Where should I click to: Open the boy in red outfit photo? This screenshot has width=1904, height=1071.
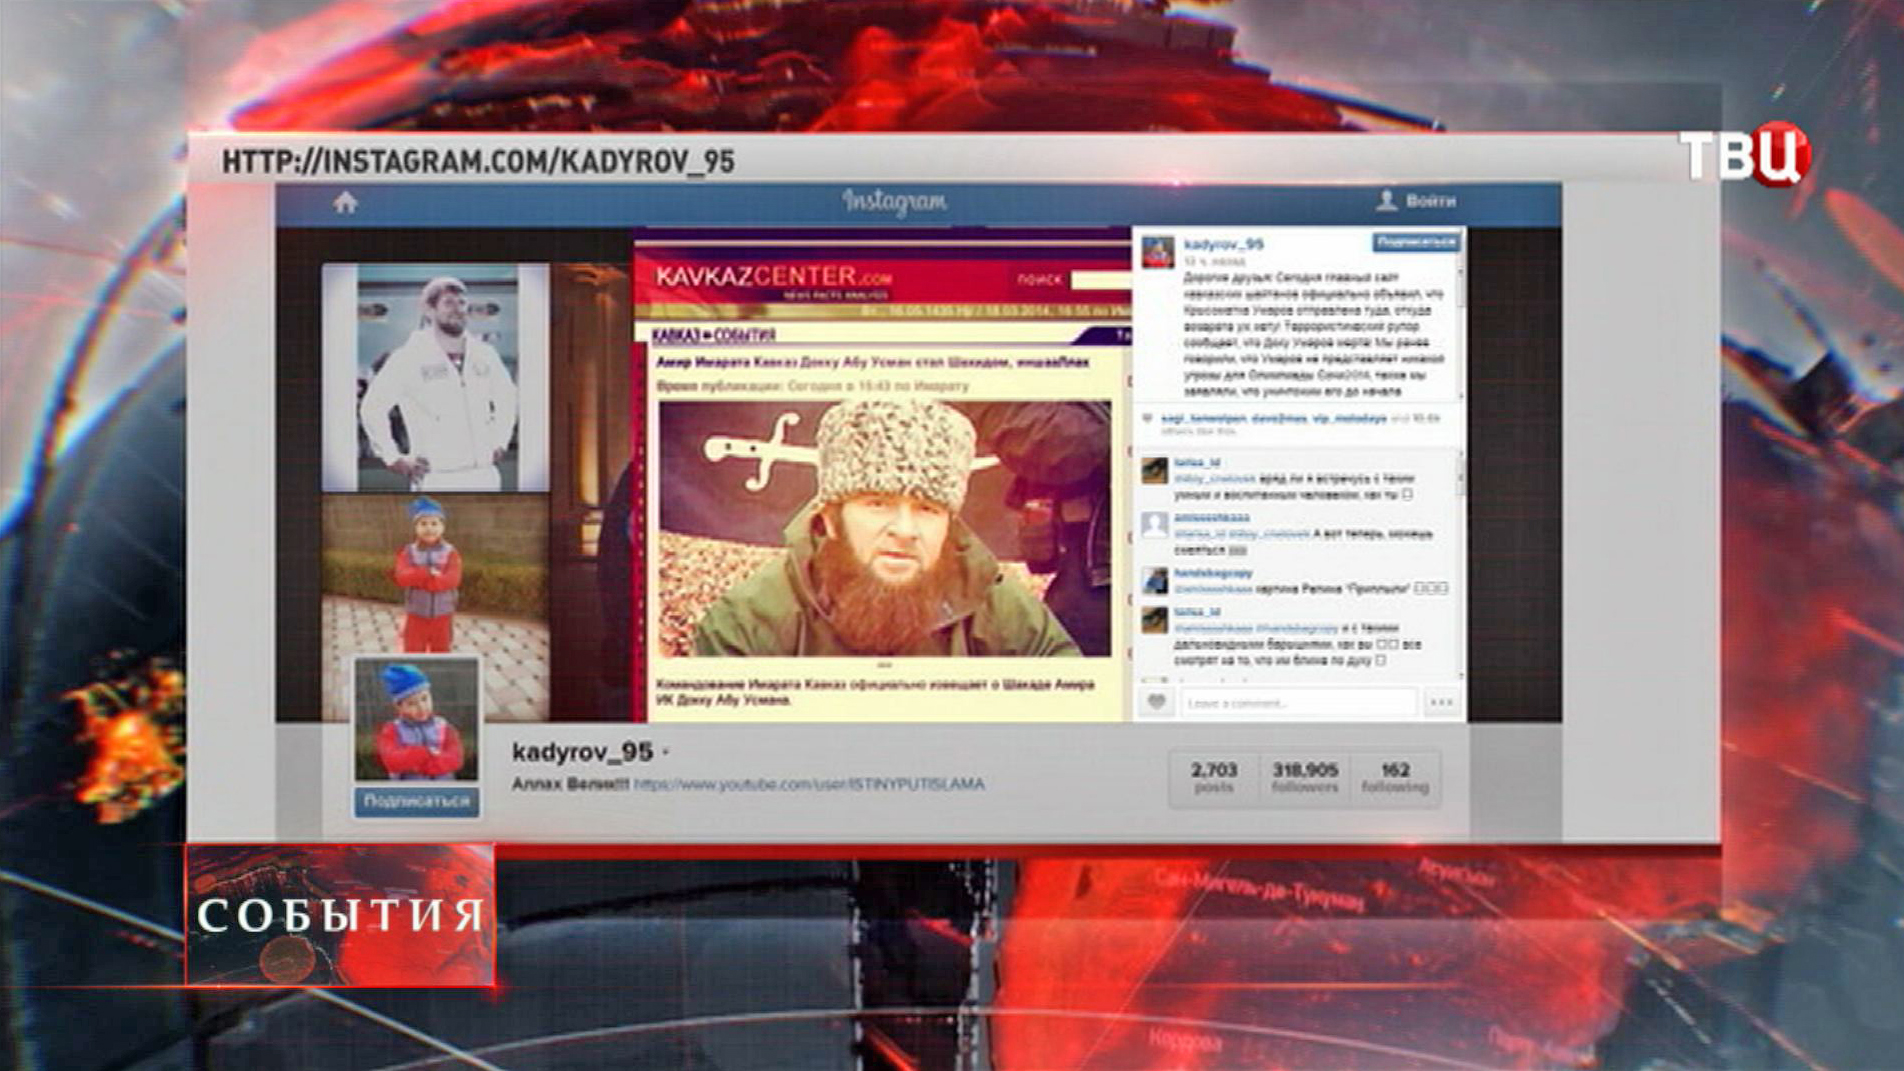(x=435, y=605)
